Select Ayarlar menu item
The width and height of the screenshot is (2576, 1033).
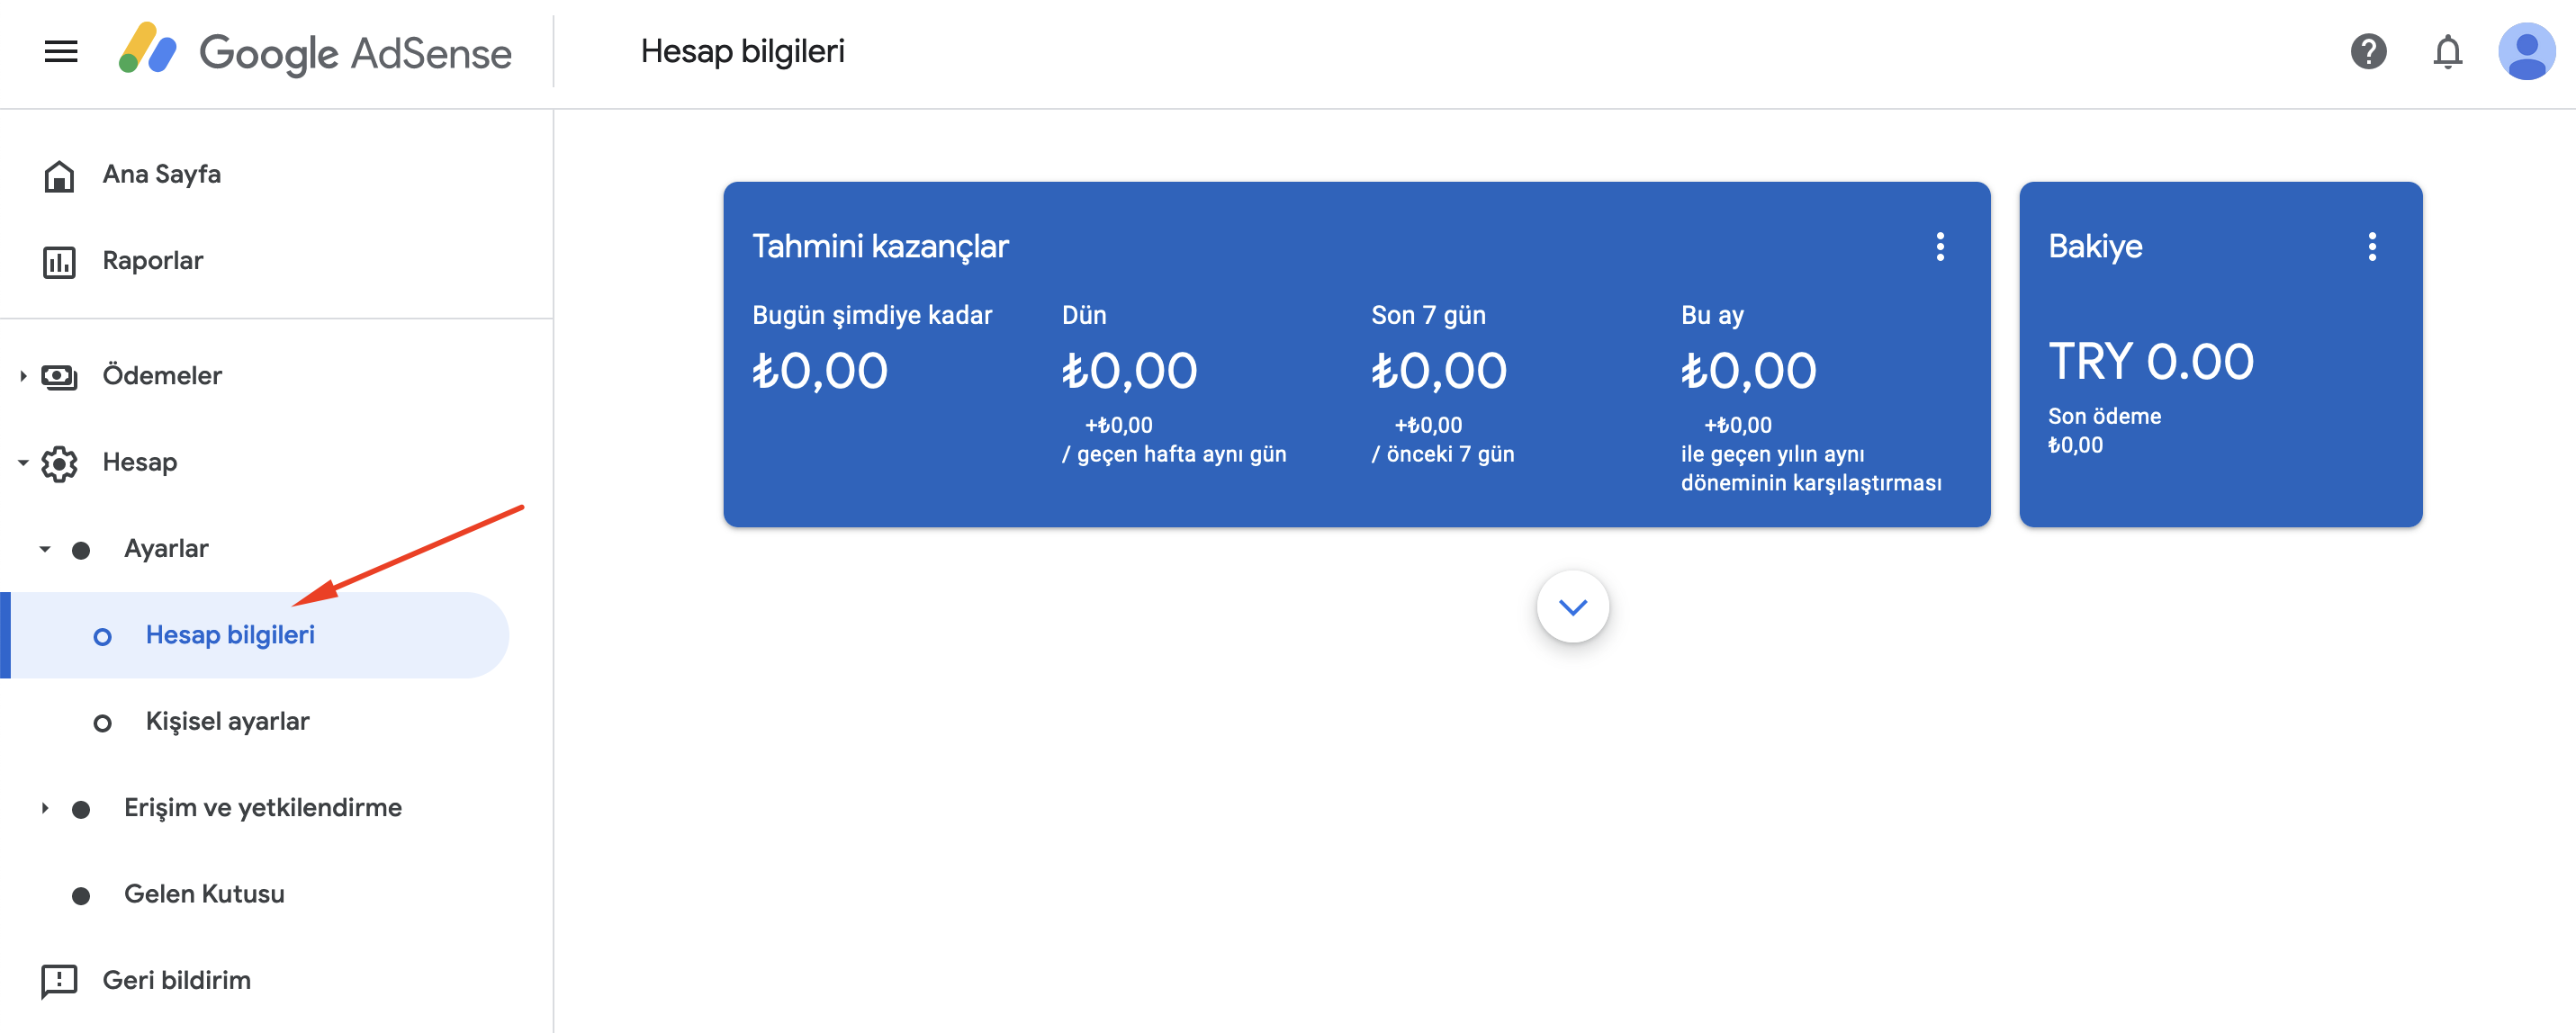pyautogui.click(x=166, y=549)
